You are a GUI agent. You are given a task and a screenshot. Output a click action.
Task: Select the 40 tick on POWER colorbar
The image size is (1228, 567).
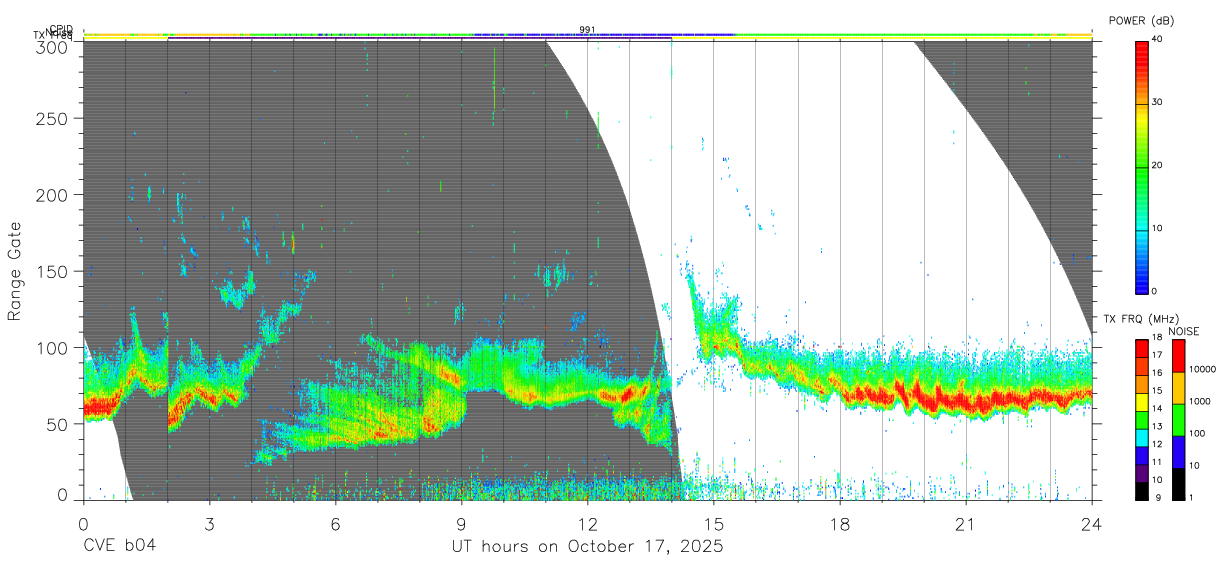[1158, 39]
